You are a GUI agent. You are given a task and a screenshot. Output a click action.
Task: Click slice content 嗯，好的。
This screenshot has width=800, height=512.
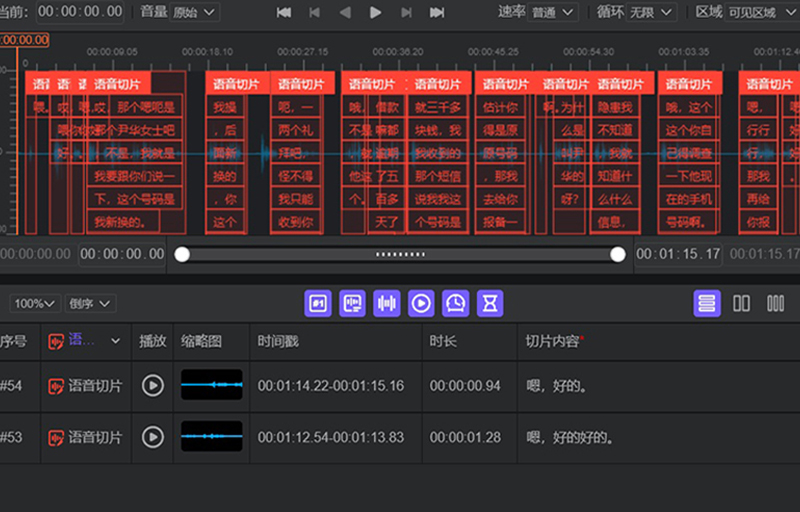[x=557, y=386]
